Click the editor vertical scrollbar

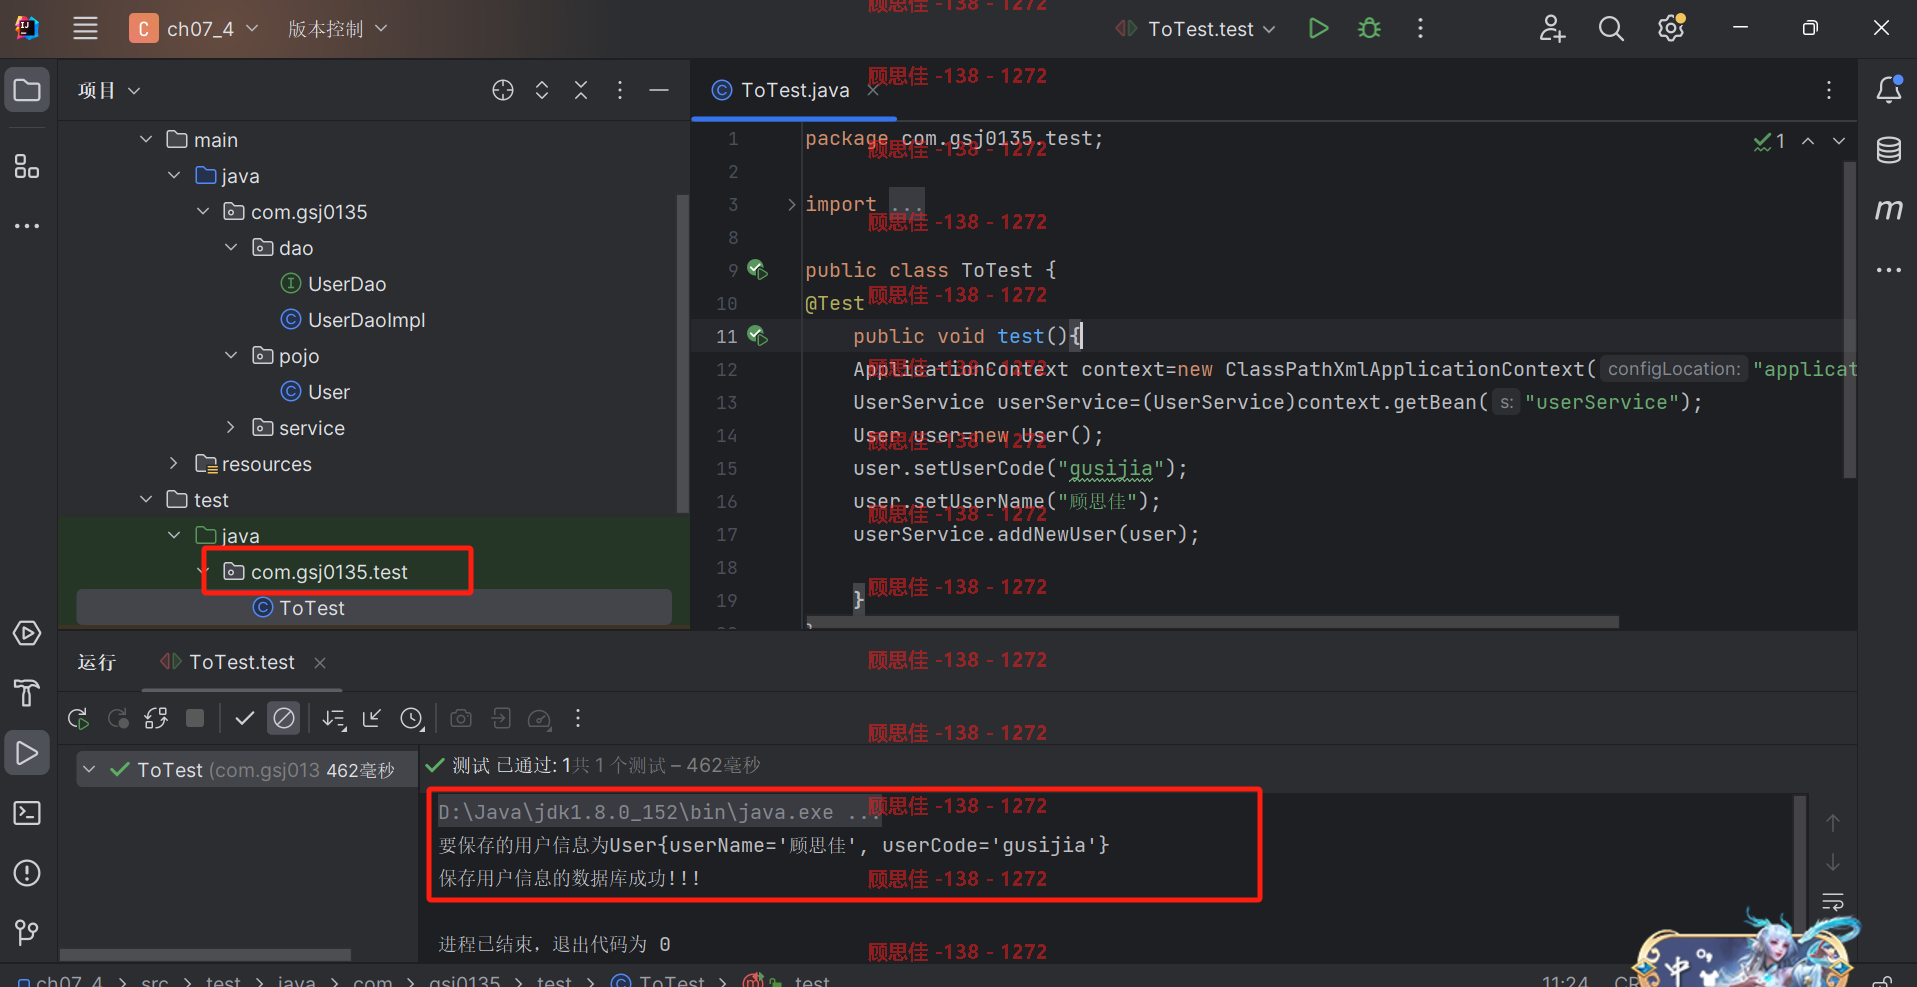[1850, 320]
